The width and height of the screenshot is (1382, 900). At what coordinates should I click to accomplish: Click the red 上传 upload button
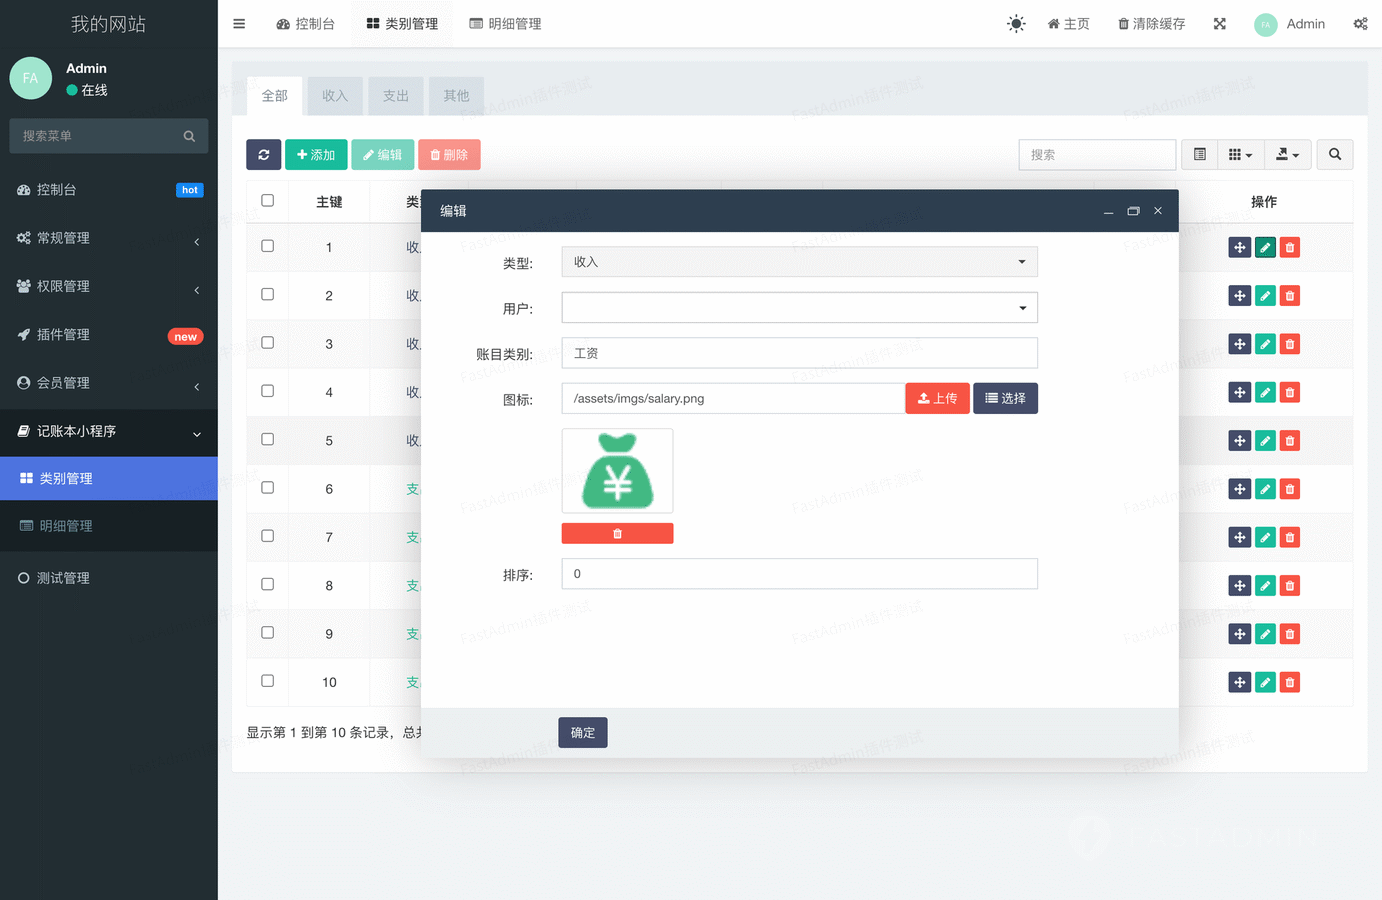coord(937,398)
